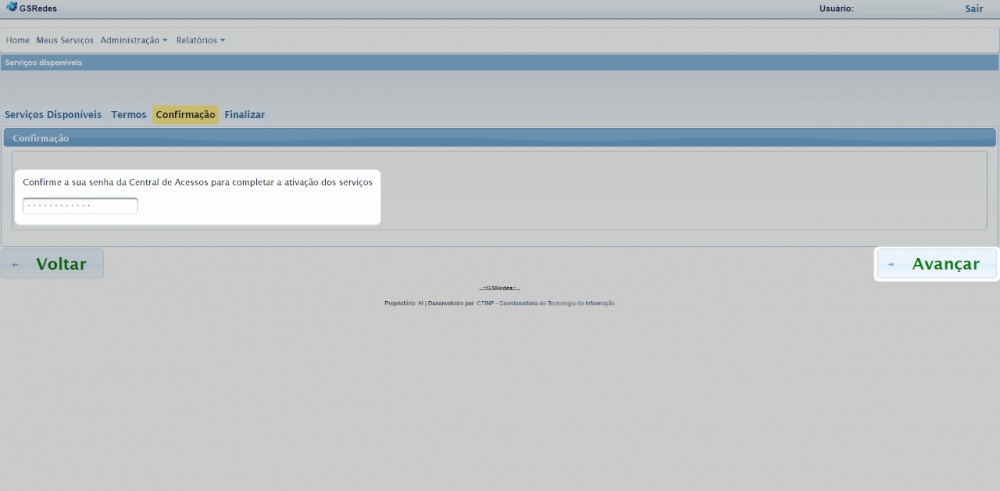1000x491 pixels.
Task: Expand the Administração dropdown menu
Action: coord(134,40)
